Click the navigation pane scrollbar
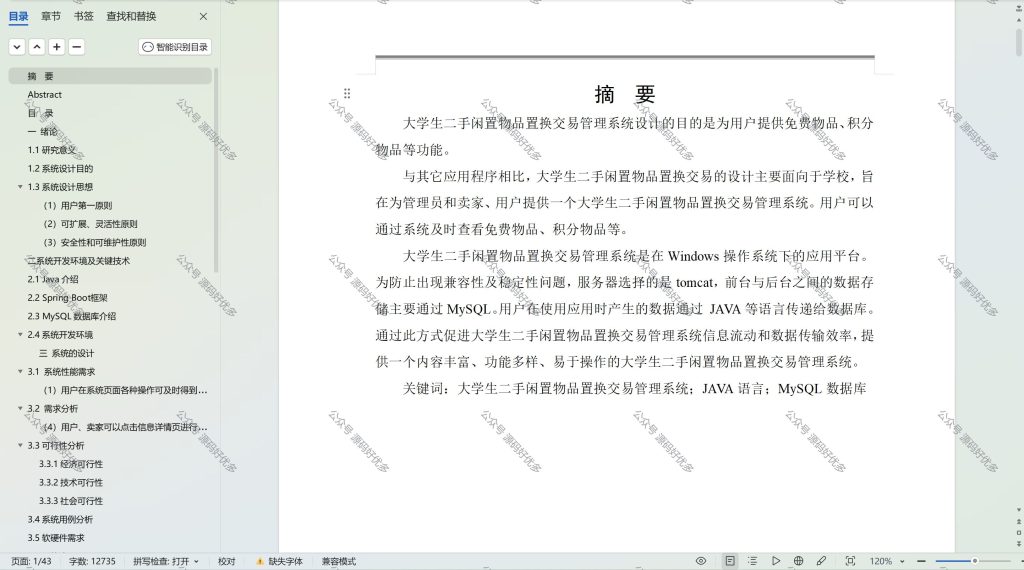The image size is (1024, 570). coord(216,170)
